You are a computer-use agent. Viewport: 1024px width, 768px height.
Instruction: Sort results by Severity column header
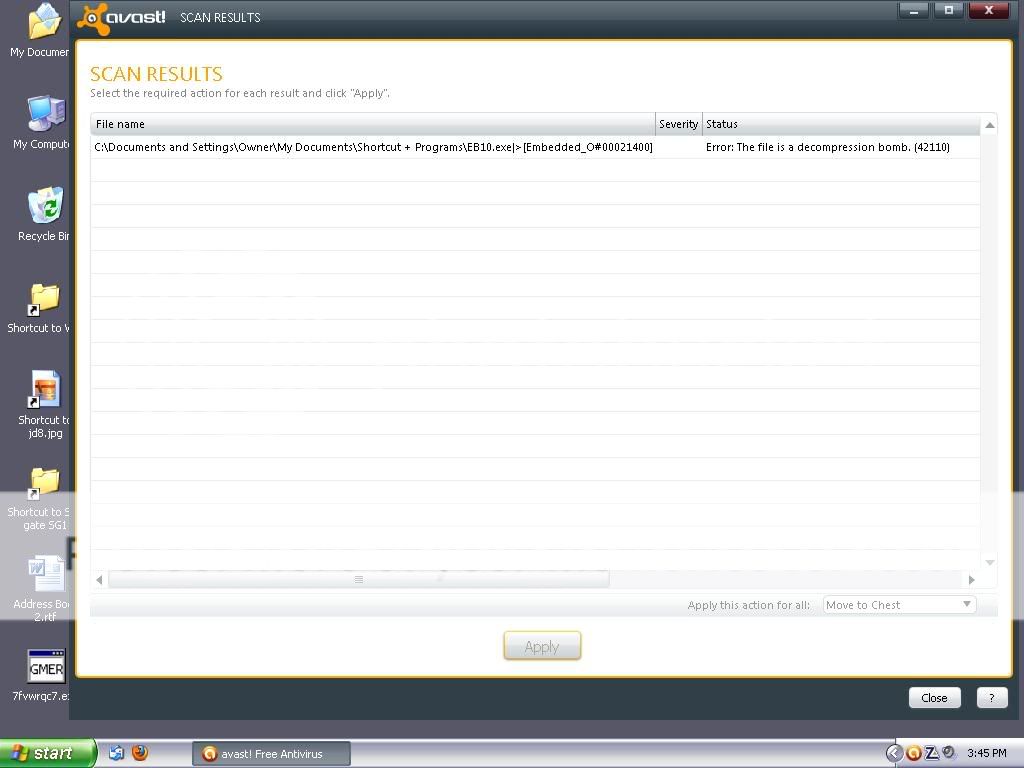pyautogui.click(x=679, y=124)
